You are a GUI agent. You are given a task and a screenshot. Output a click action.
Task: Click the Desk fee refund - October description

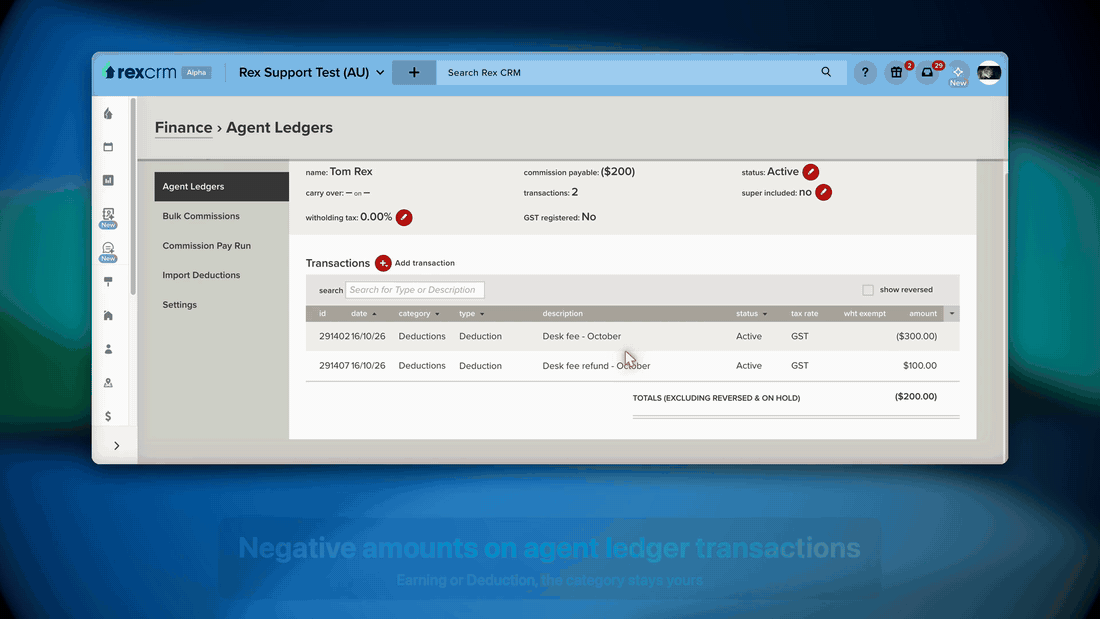(596, 366)
